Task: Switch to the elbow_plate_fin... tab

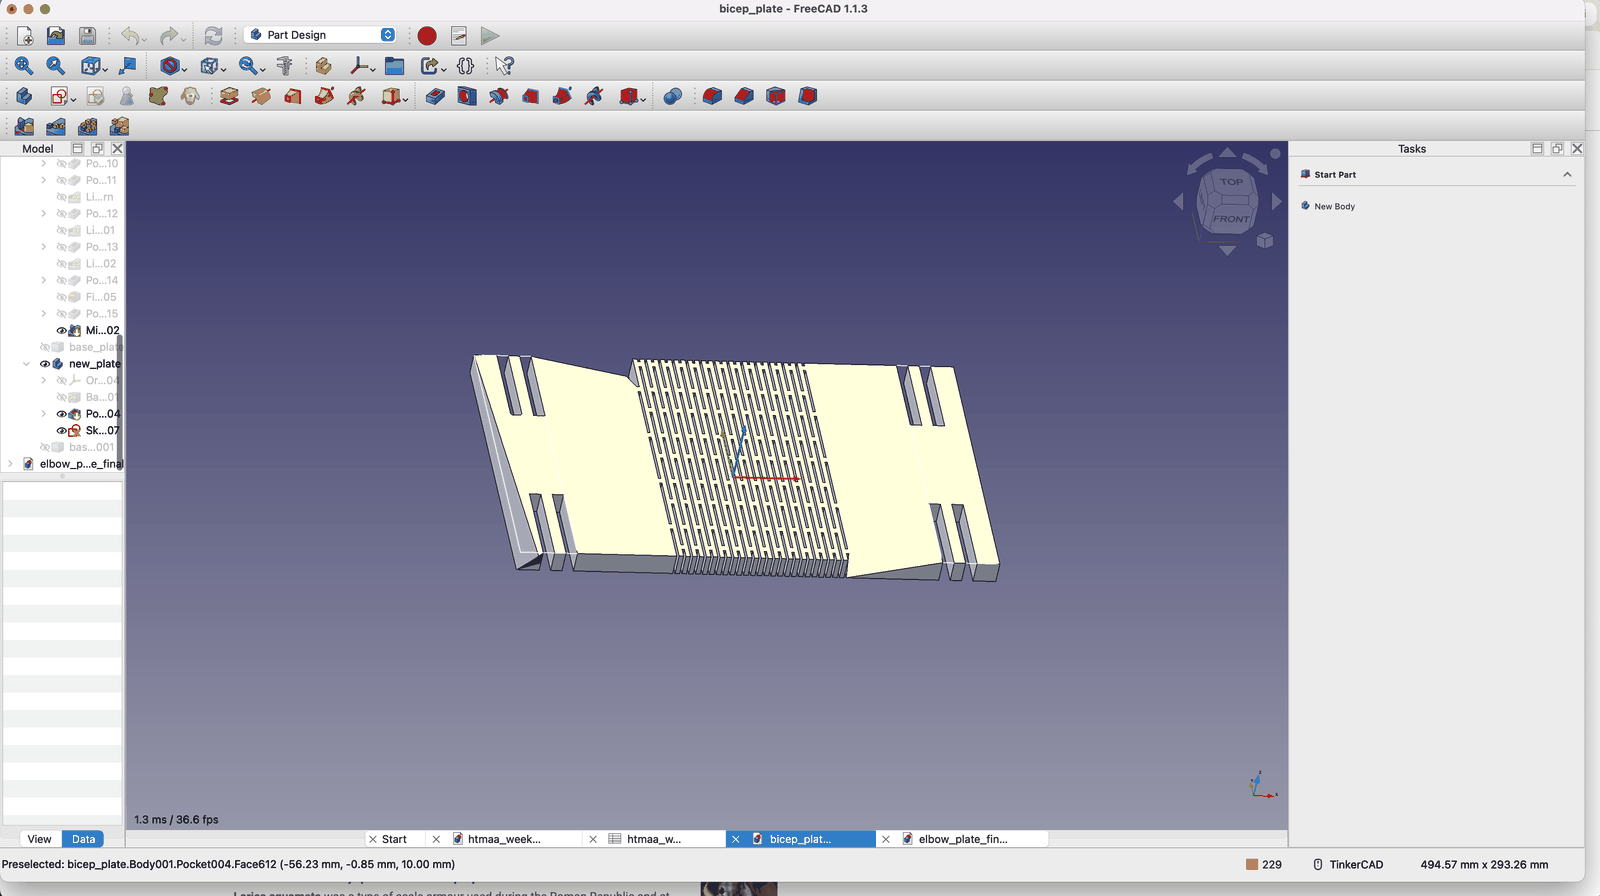Action: pyautogui.click(x=963, y=839)
